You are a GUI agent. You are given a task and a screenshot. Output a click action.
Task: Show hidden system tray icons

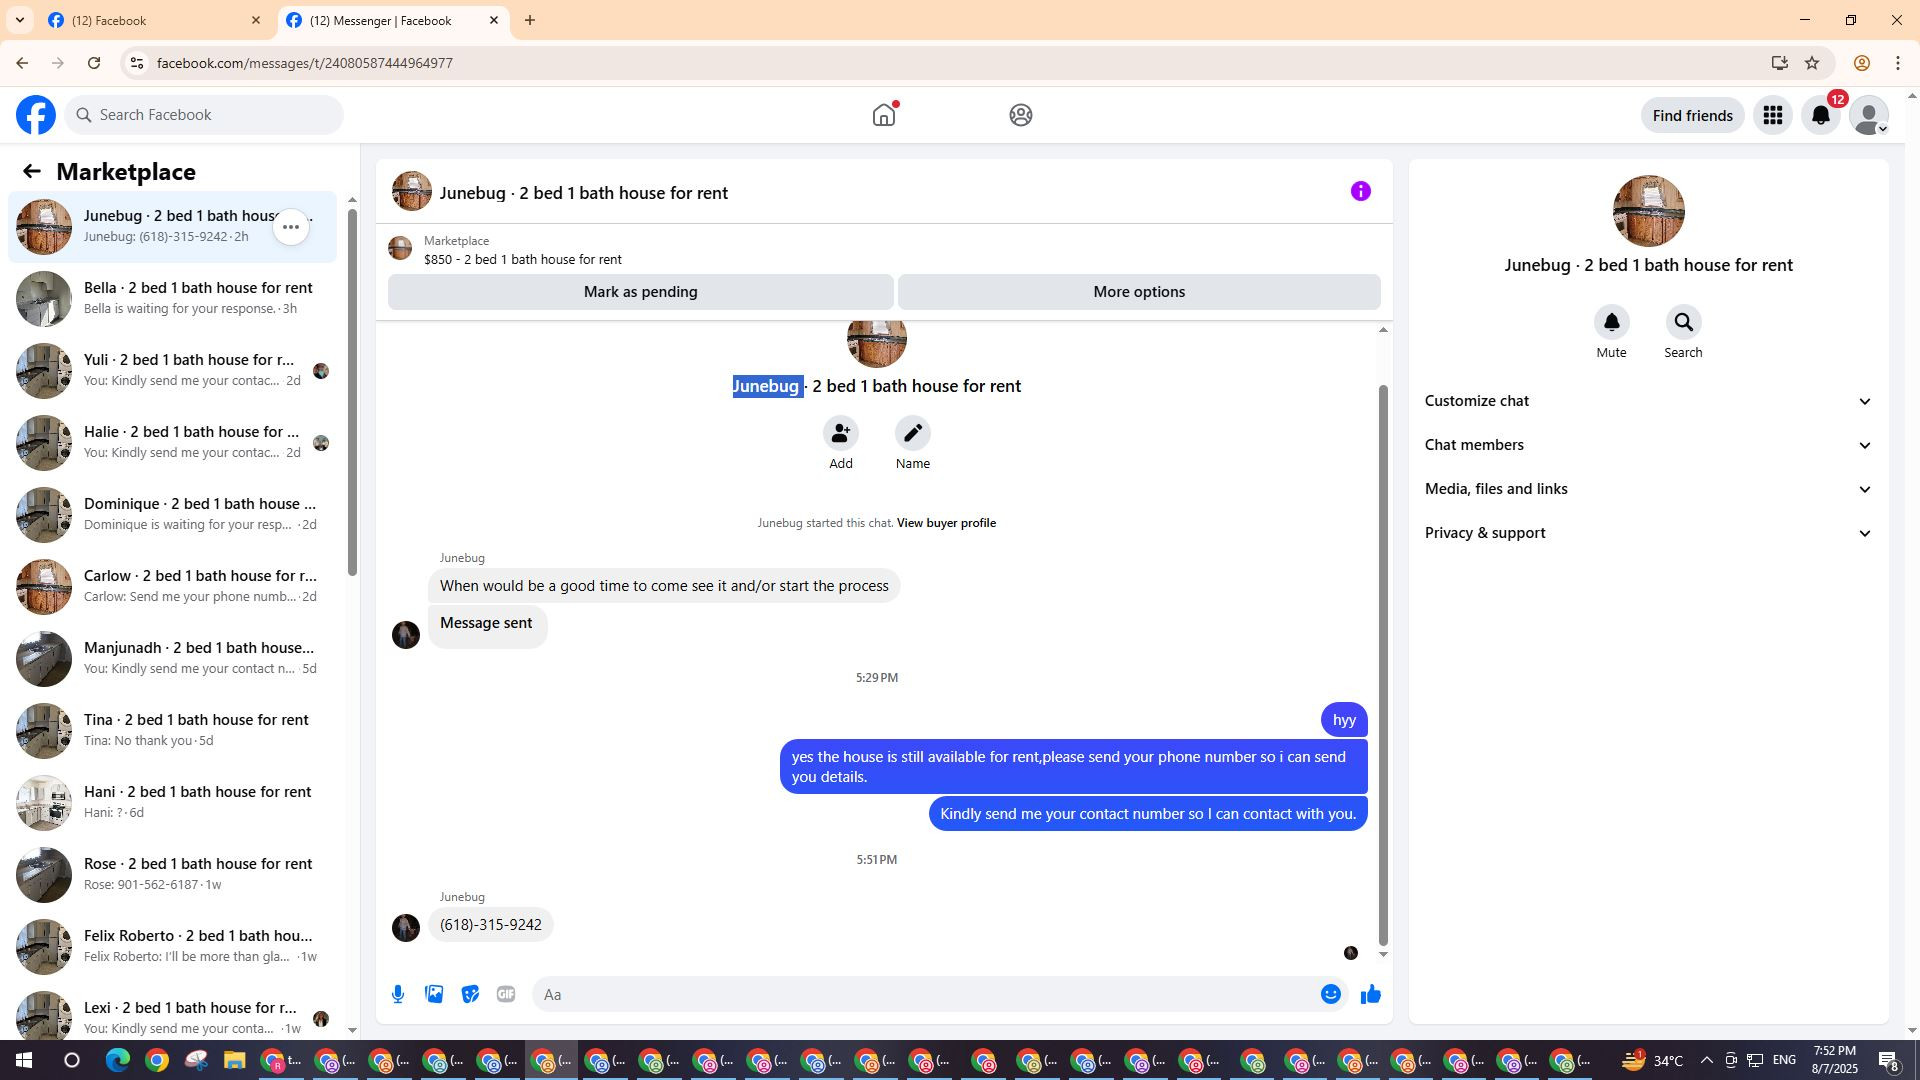coord(1706,1061)
